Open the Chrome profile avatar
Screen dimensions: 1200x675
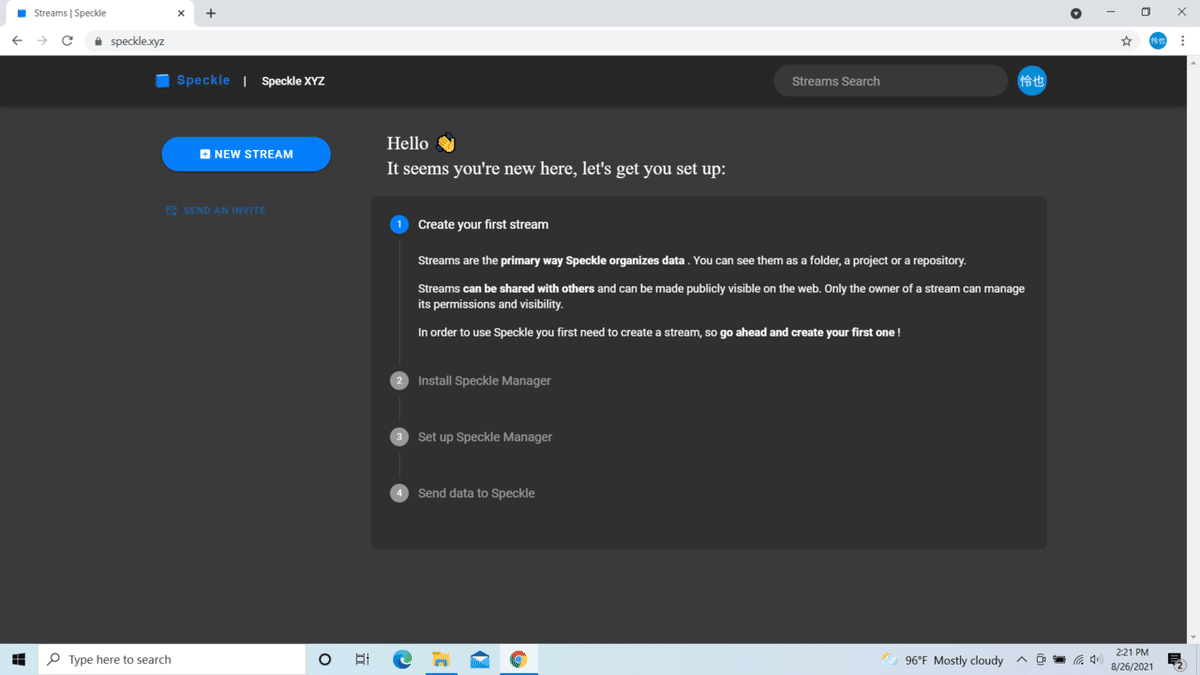tap(1158, 41)
